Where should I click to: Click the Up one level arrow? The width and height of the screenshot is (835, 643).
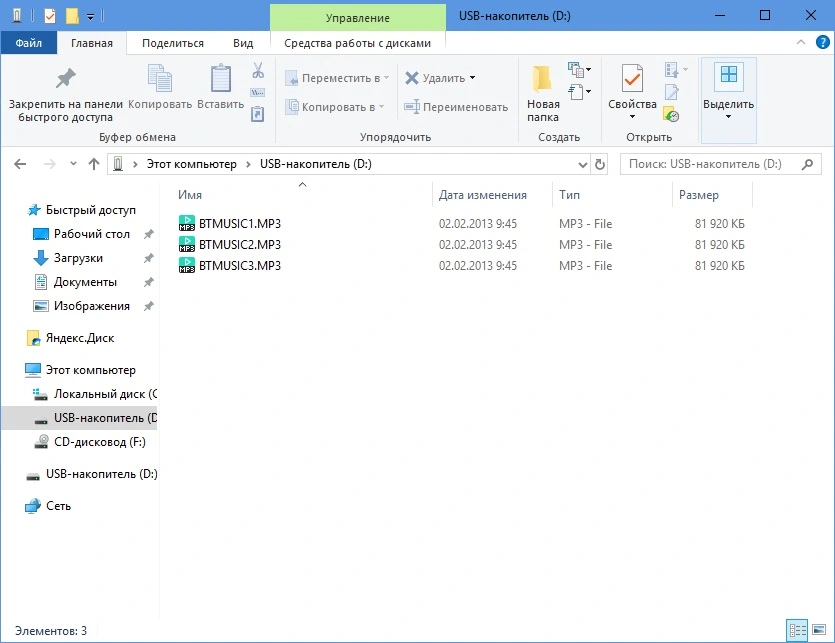pos(94,164)
